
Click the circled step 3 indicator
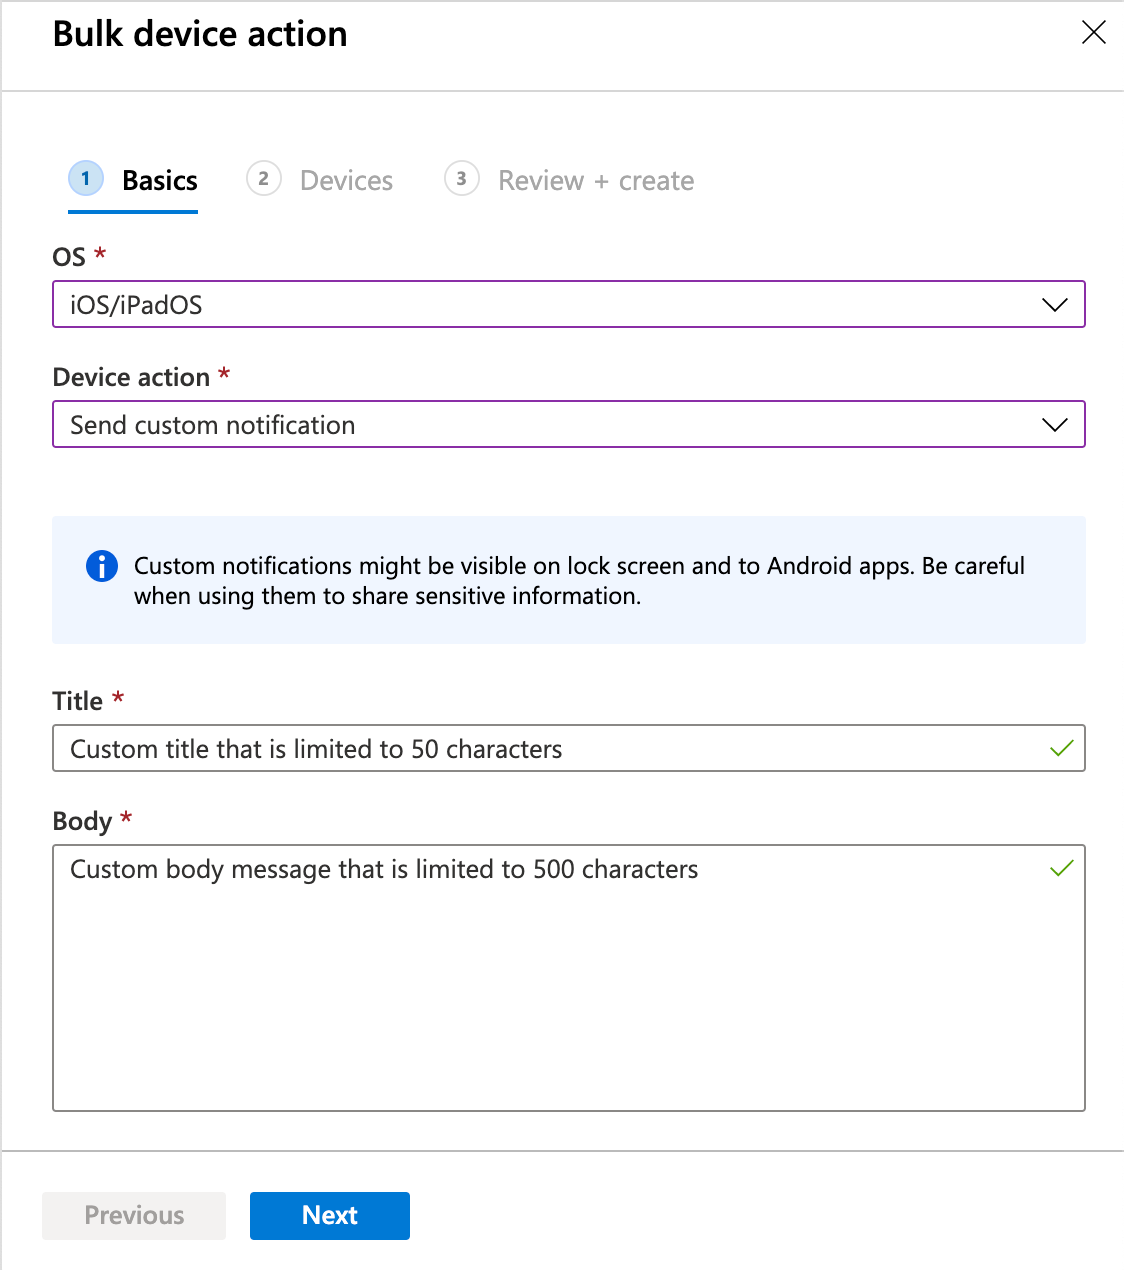point(461,179)
